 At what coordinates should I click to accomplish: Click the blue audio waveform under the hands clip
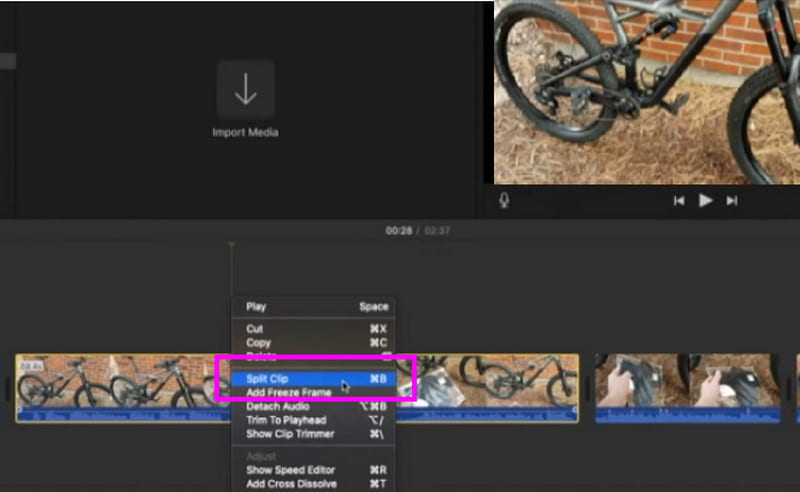point(688,415)
